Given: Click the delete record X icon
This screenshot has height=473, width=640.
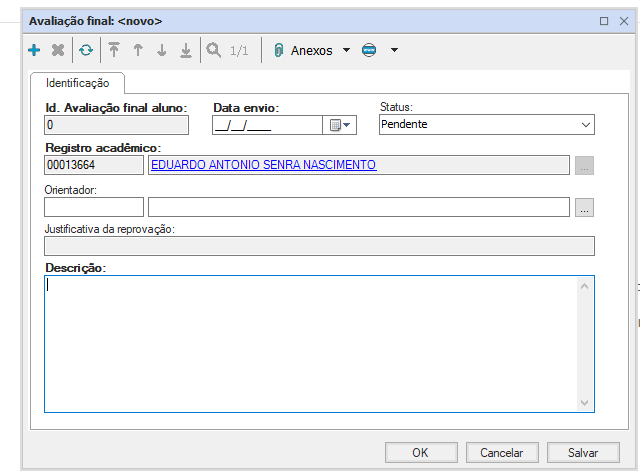Looking at the screenshot, I should tap(57, 50).
